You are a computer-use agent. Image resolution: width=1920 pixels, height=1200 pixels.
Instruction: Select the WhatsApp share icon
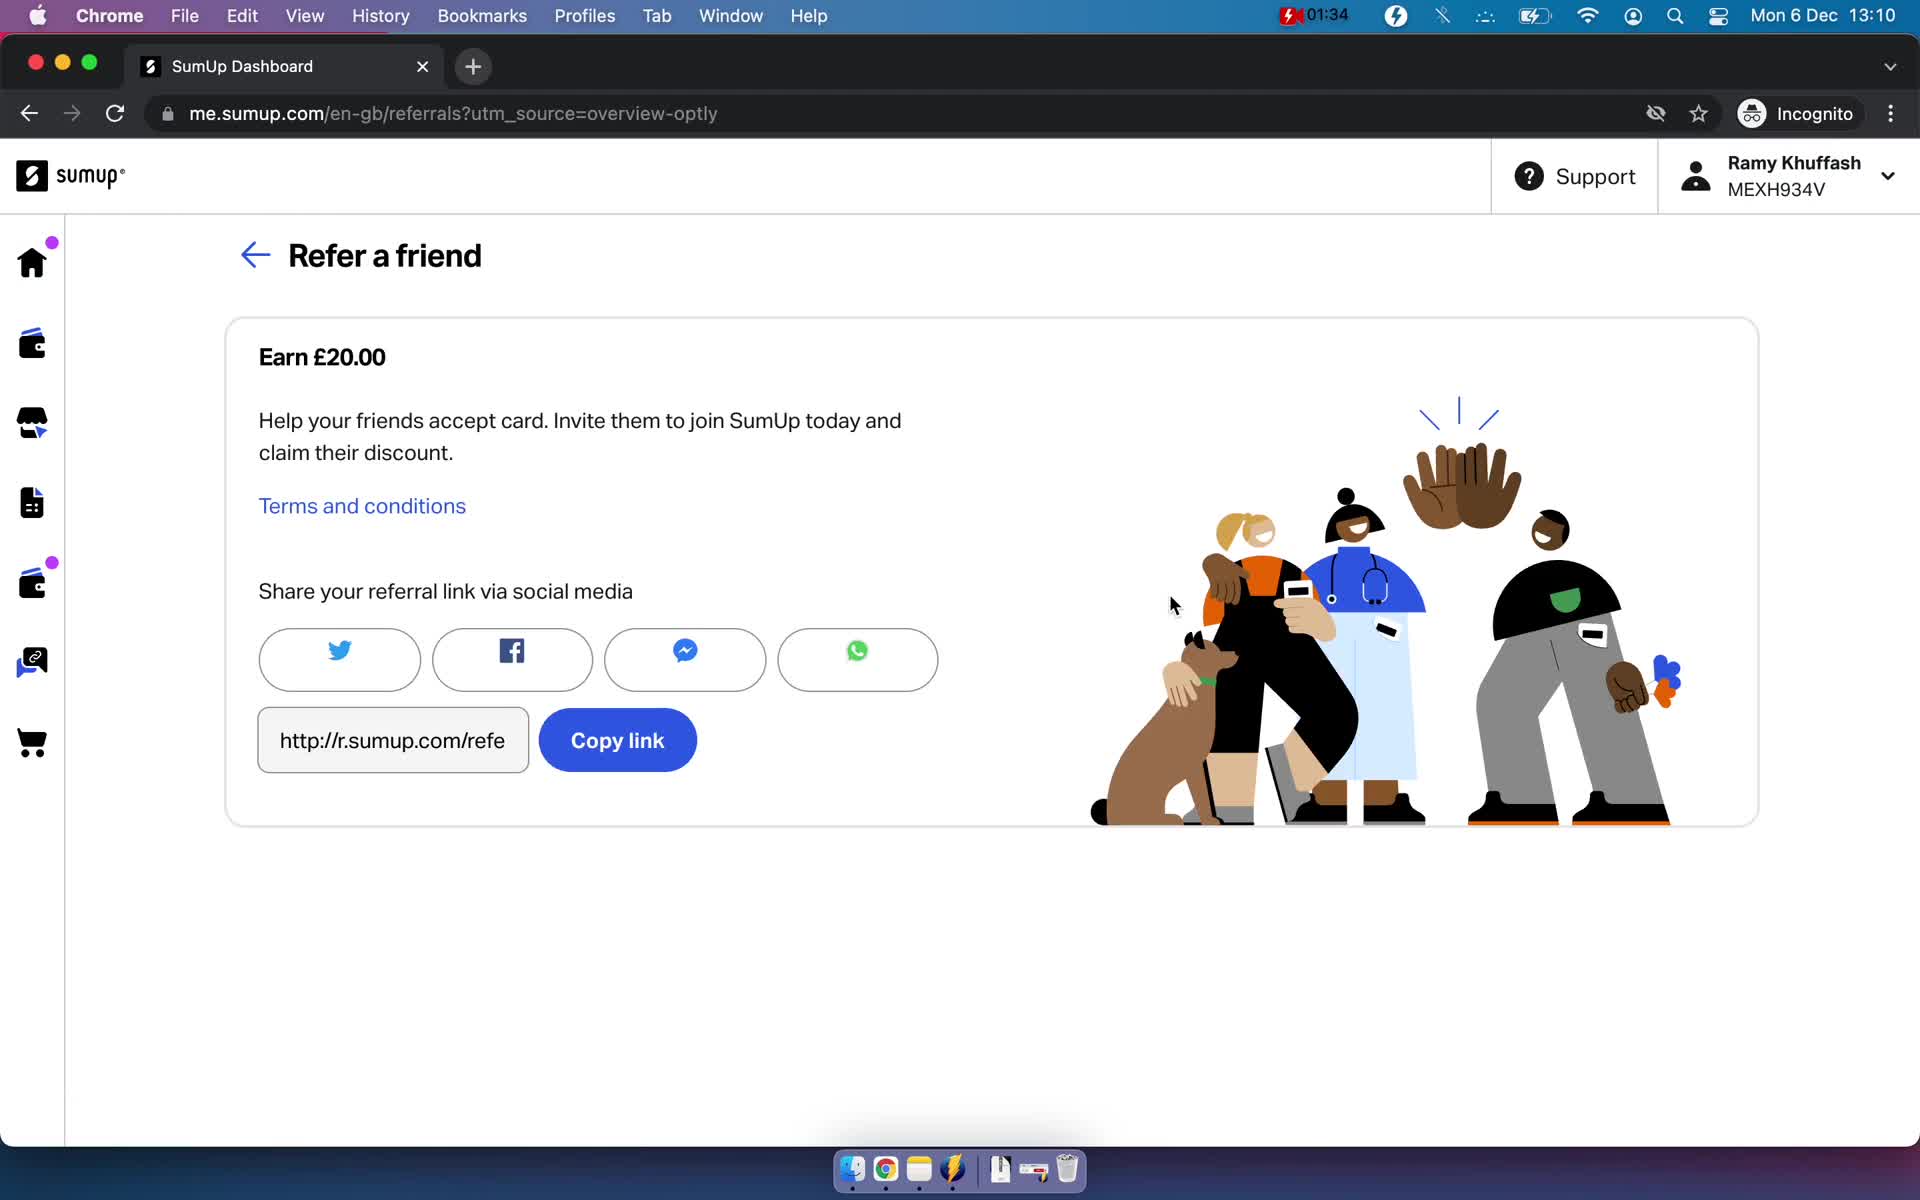[857, 658]
